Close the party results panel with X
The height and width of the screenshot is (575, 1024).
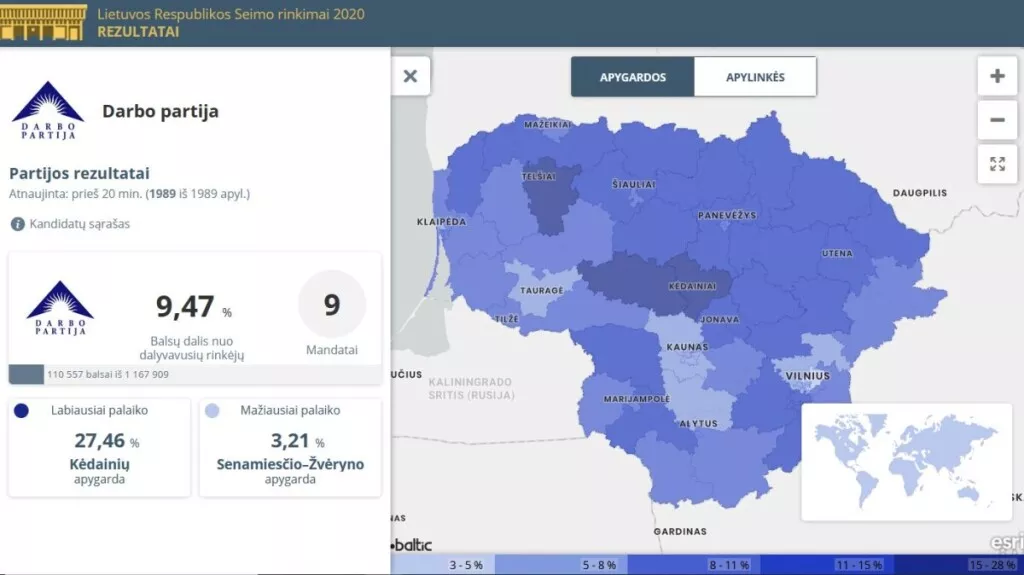click(410, 76)
